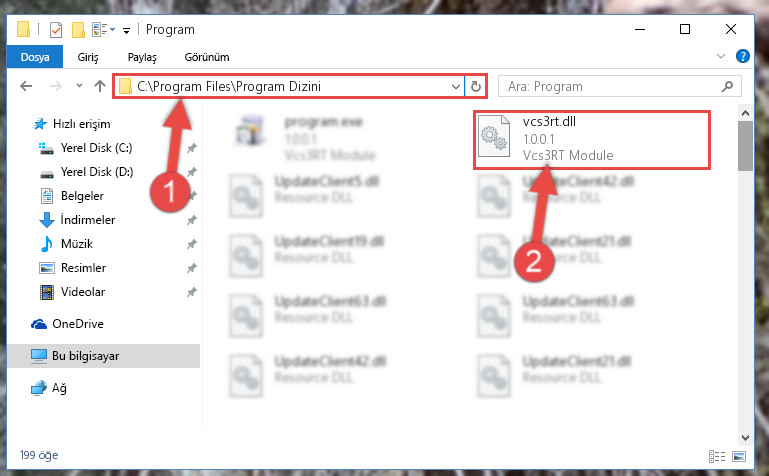
Task: Select the vcs3rt.dll file
Action: 591,140
